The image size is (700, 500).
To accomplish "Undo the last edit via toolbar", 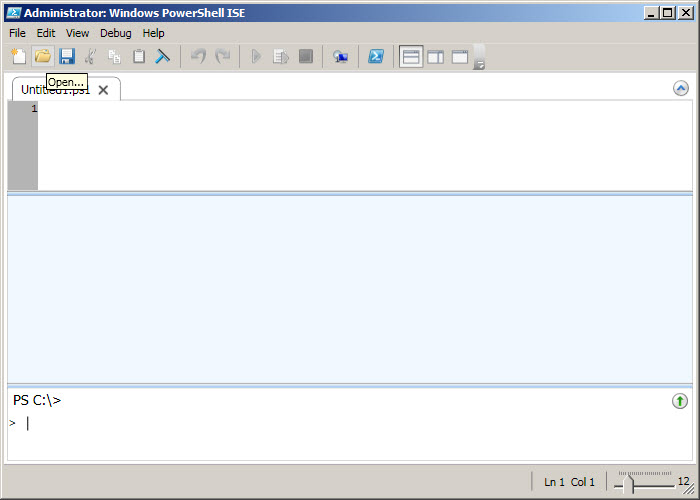I will point(198,56).
